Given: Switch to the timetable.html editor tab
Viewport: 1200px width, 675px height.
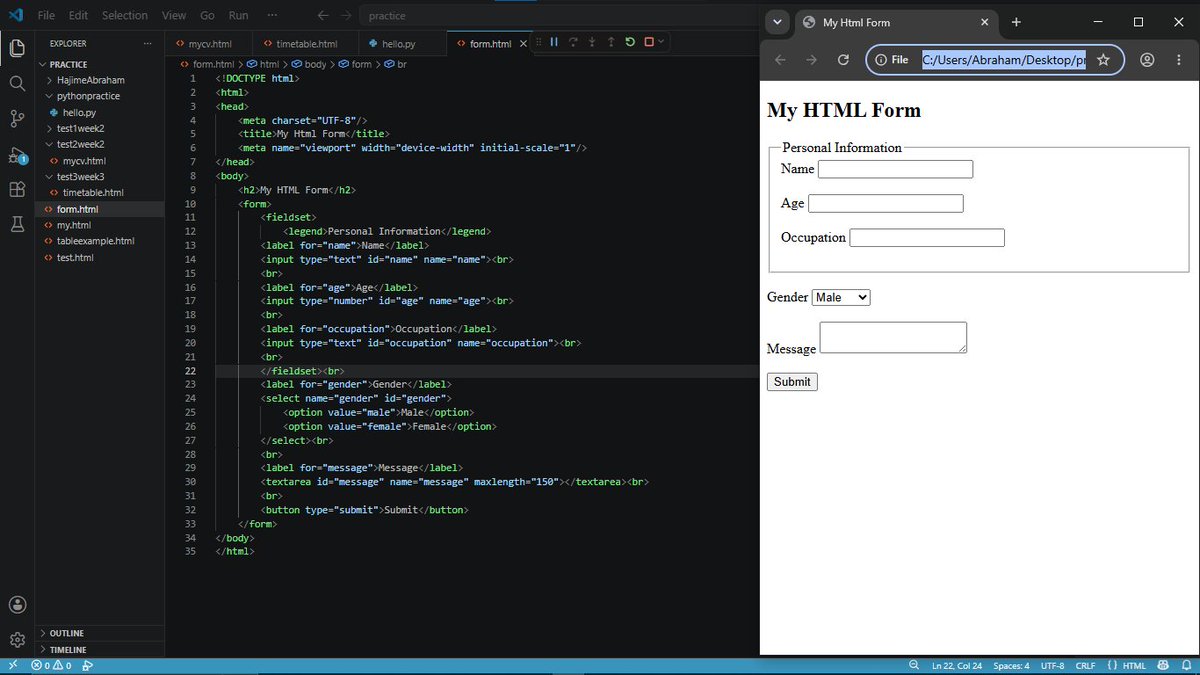Looking at the screenshot, I should (x=306, y=44).
